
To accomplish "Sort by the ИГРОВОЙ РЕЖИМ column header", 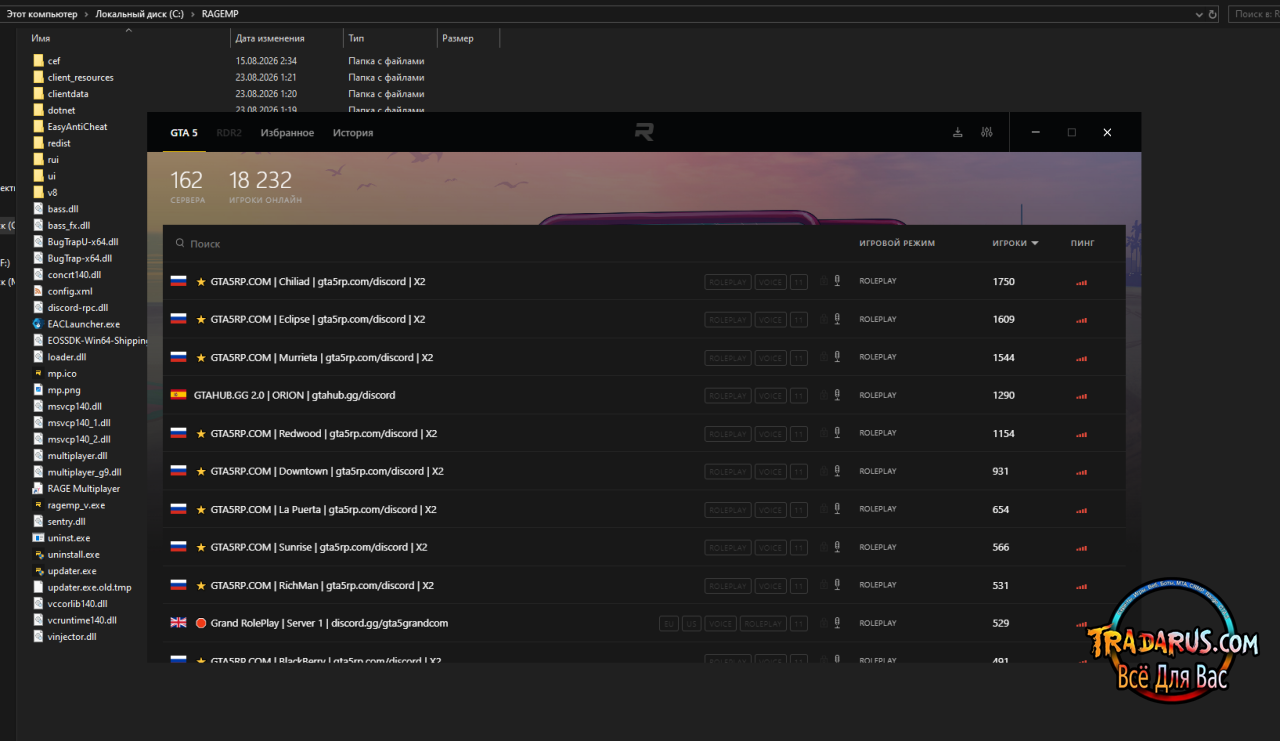I will point(897,243).
